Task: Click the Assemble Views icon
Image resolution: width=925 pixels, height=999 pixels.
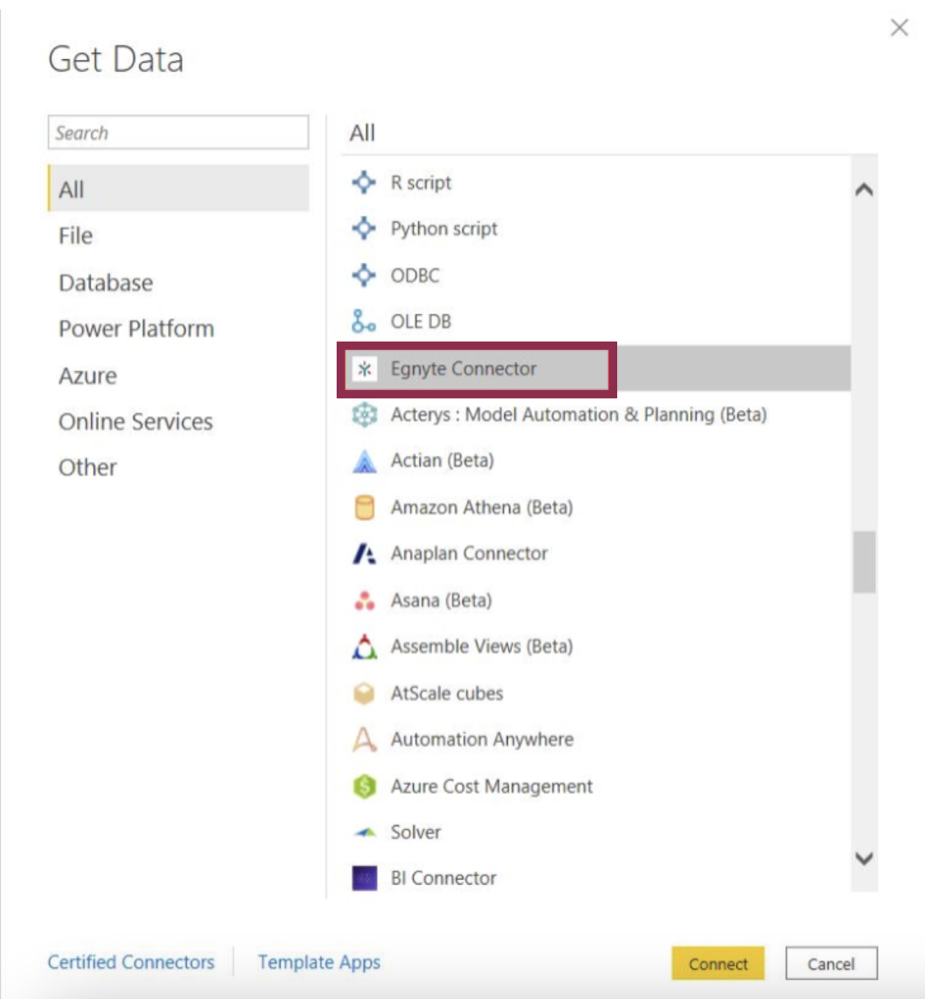Action: point(364,647)
